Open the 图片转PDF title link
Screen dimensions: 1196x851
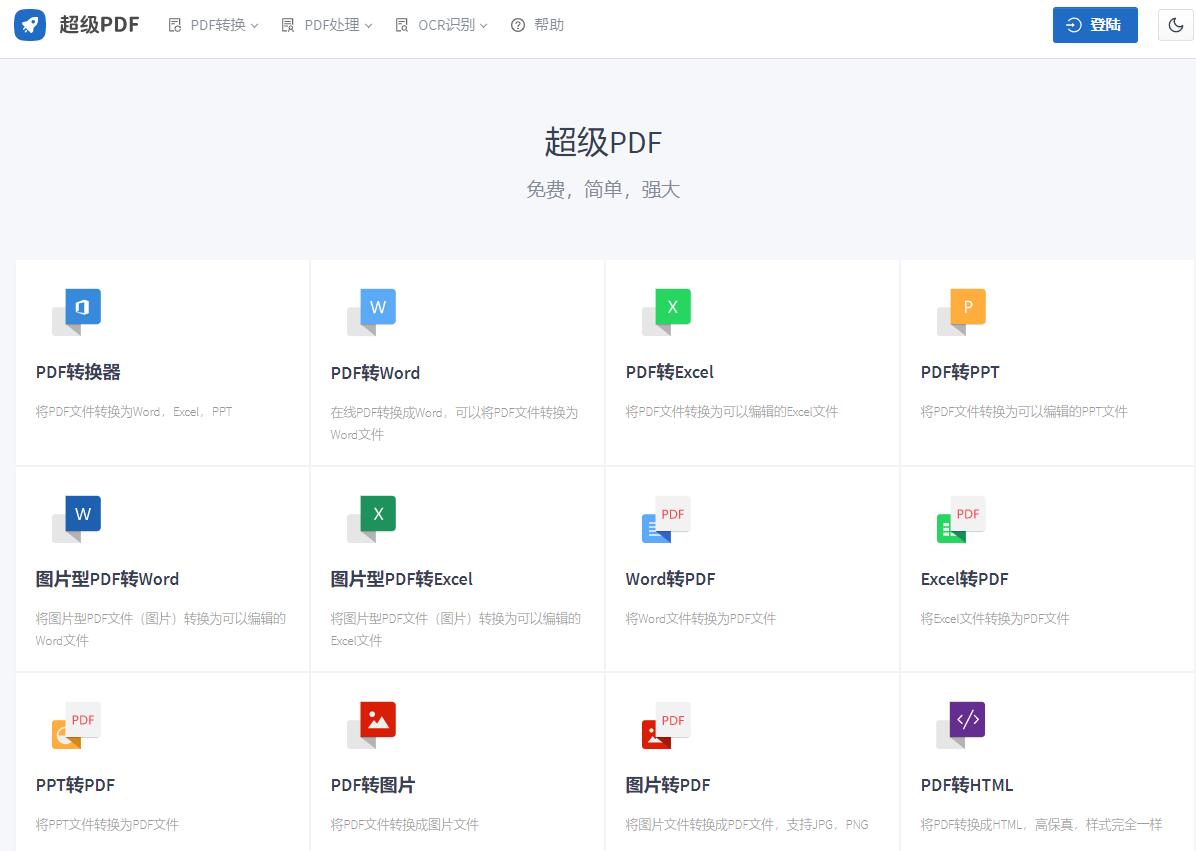[x=667, y=785]
